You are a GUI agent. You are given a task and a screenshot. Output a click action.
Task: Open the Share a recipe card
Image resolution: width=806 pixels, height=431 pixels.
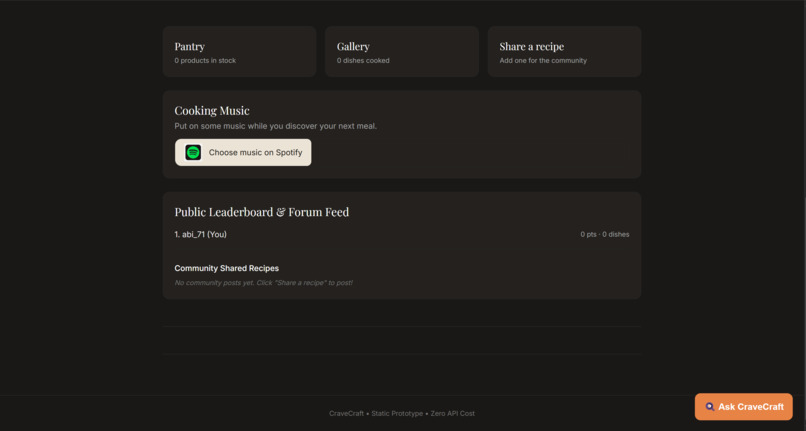564,52
